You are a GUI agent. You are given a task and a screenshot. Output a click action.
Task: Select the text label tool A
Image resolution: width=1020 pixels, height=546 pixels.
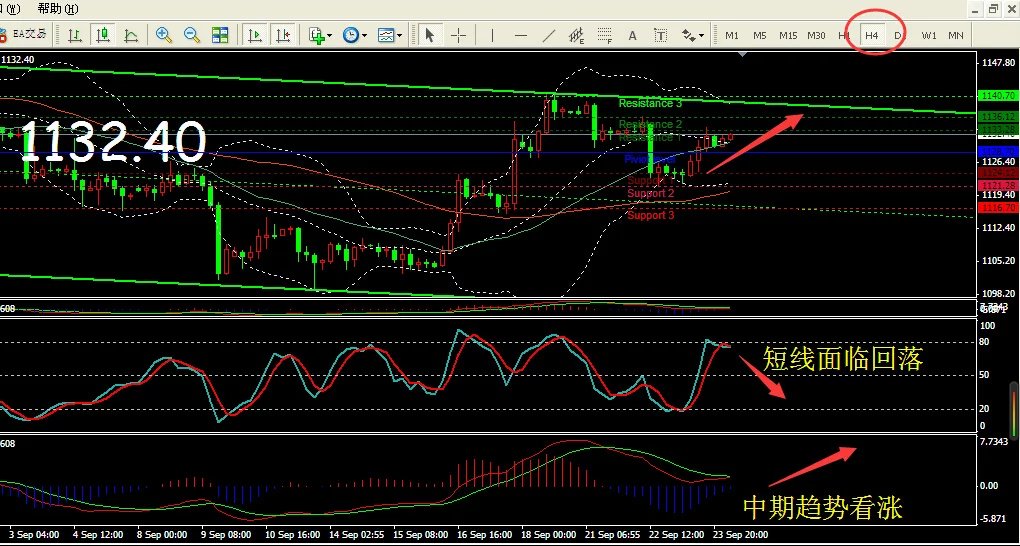632,35
